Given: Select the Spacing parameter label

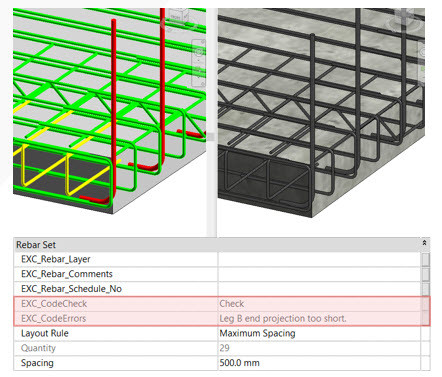Looking at the screenshot, I should [37, 363].
